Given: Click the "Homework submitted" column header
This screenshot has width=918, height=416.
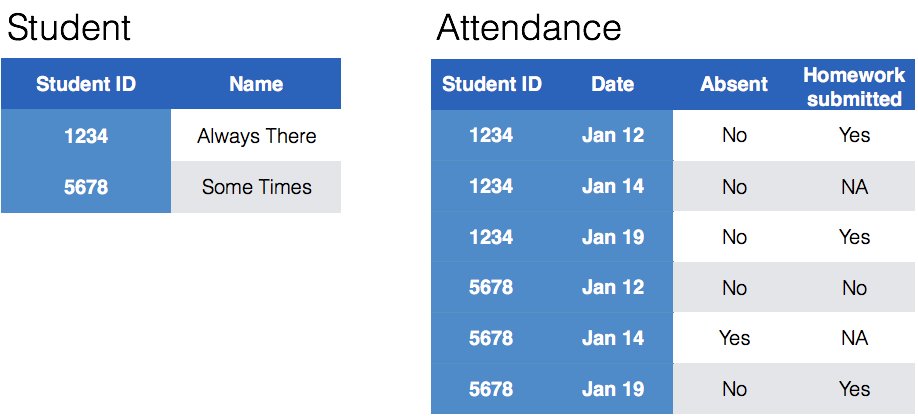Looking at the screenshot, I should click(x=854, y=86).
